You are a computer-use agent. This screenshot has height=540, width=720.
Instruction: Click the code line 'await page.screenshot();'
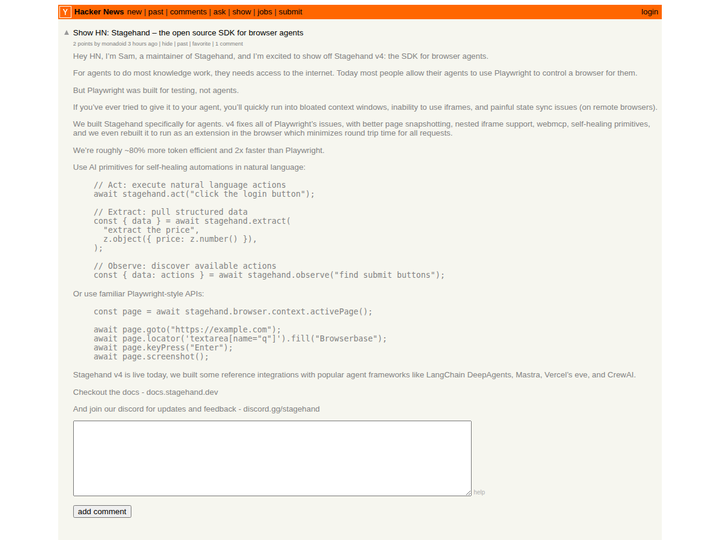pyautogui.click(x=151, y=357)
